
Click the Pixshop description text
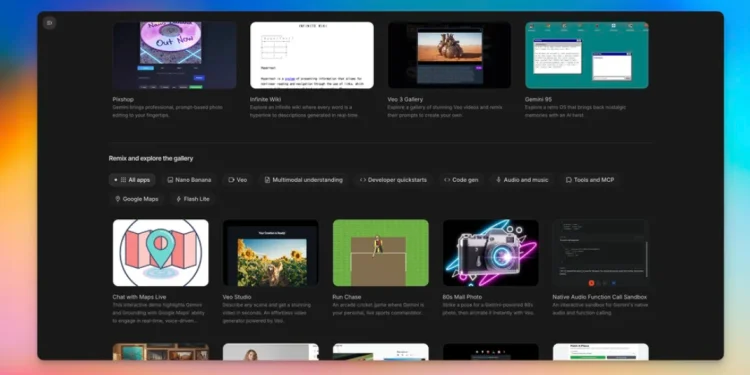[167, 111]
